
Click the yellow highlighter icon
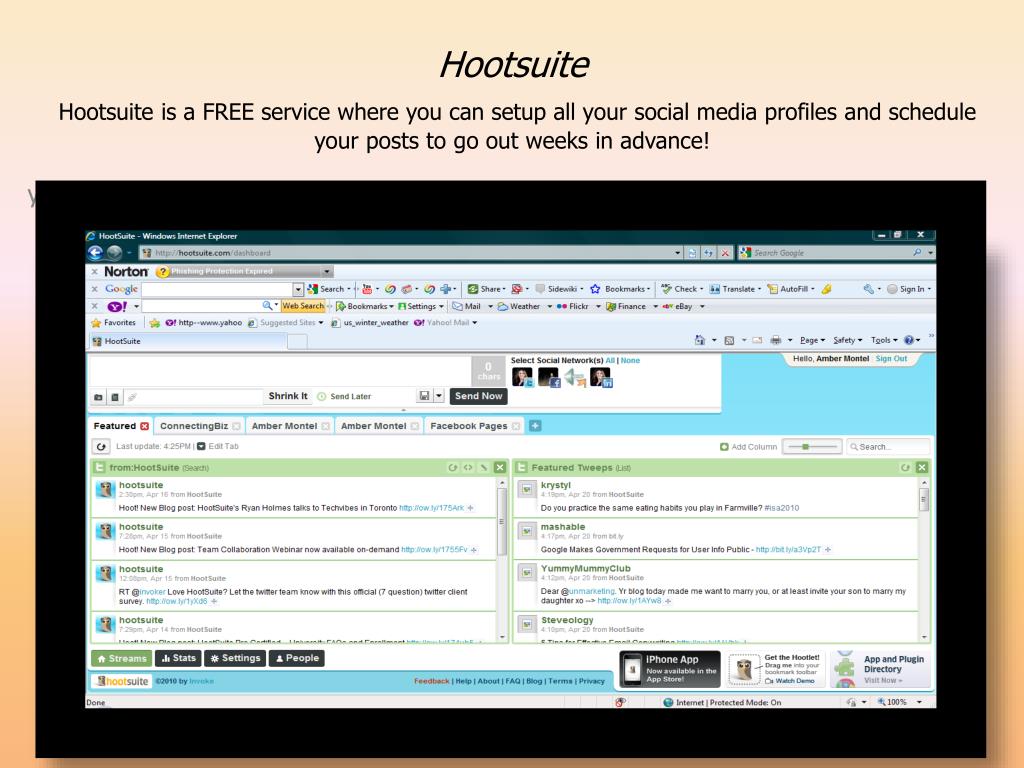827,289
